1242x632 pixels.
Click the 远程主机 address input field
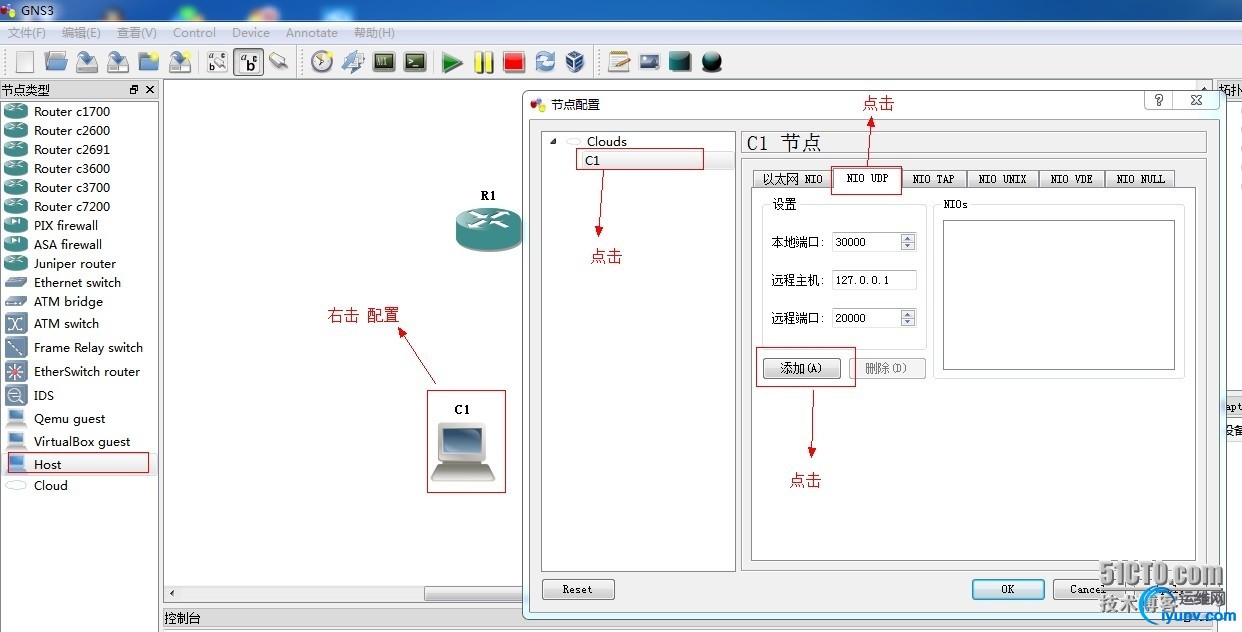tap(875, 280)
